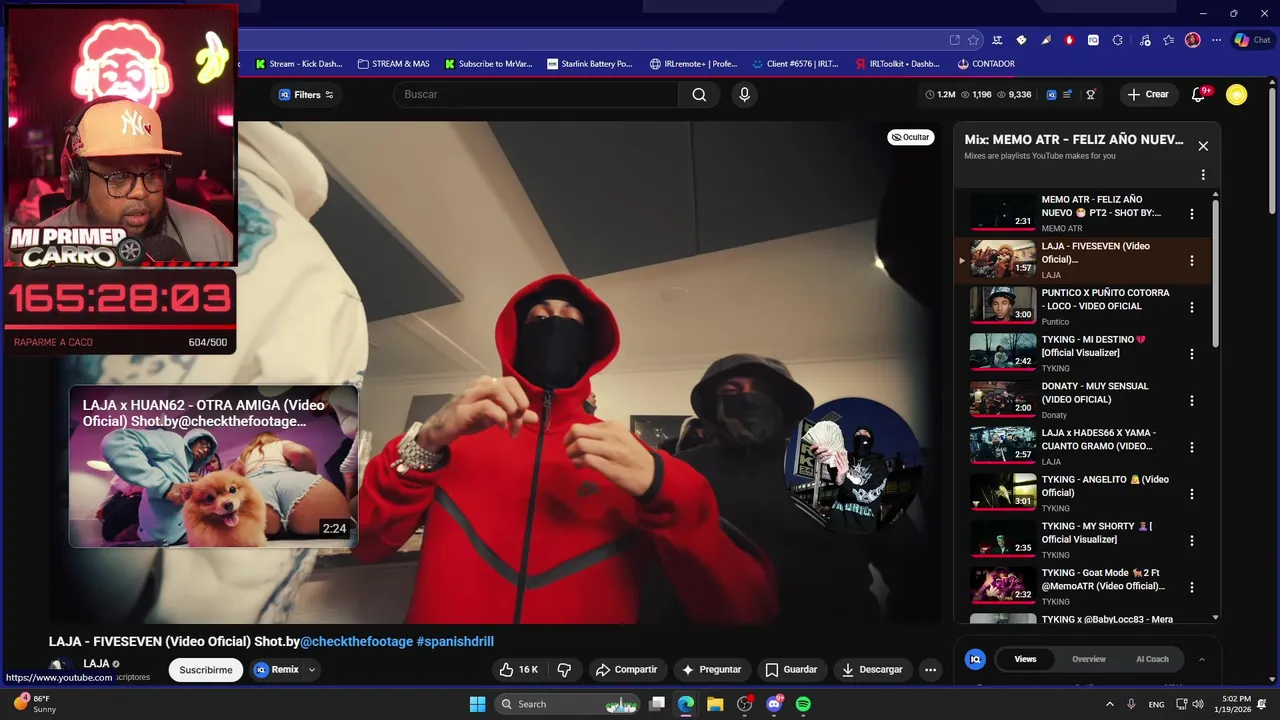The height and width of the screenshot is (720, 1280).
Task: Open browser settings ellipsis menu
Action: [1216, 40]
